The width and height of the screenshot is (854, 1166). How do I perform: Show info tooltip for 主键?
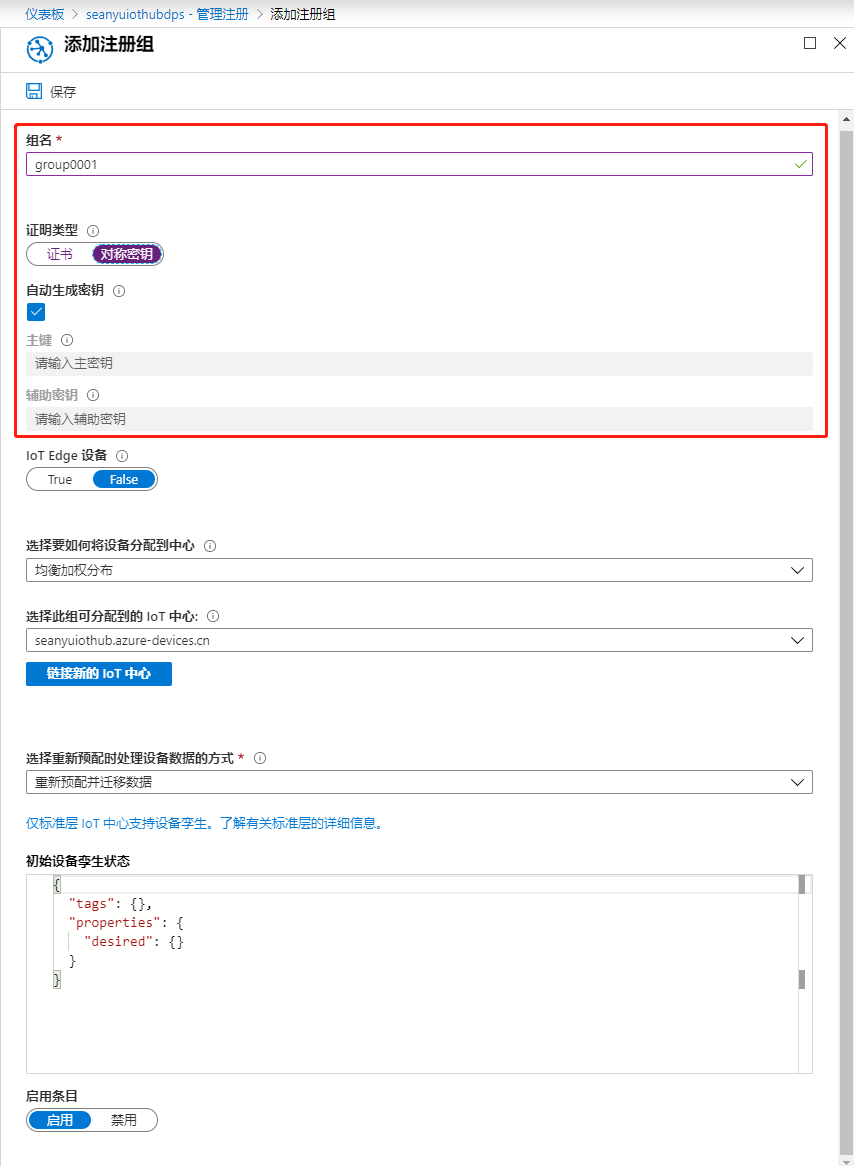[67, 340]
